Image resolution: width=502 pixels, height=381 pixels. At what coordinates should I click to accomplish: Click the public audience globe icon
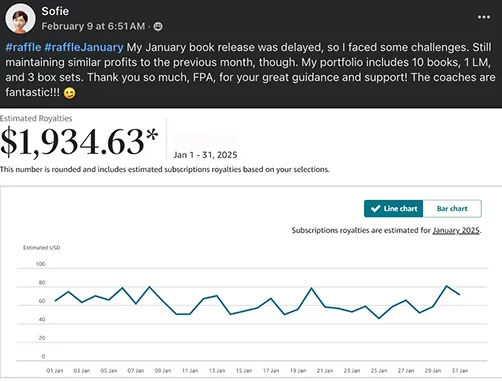point(158,26)
